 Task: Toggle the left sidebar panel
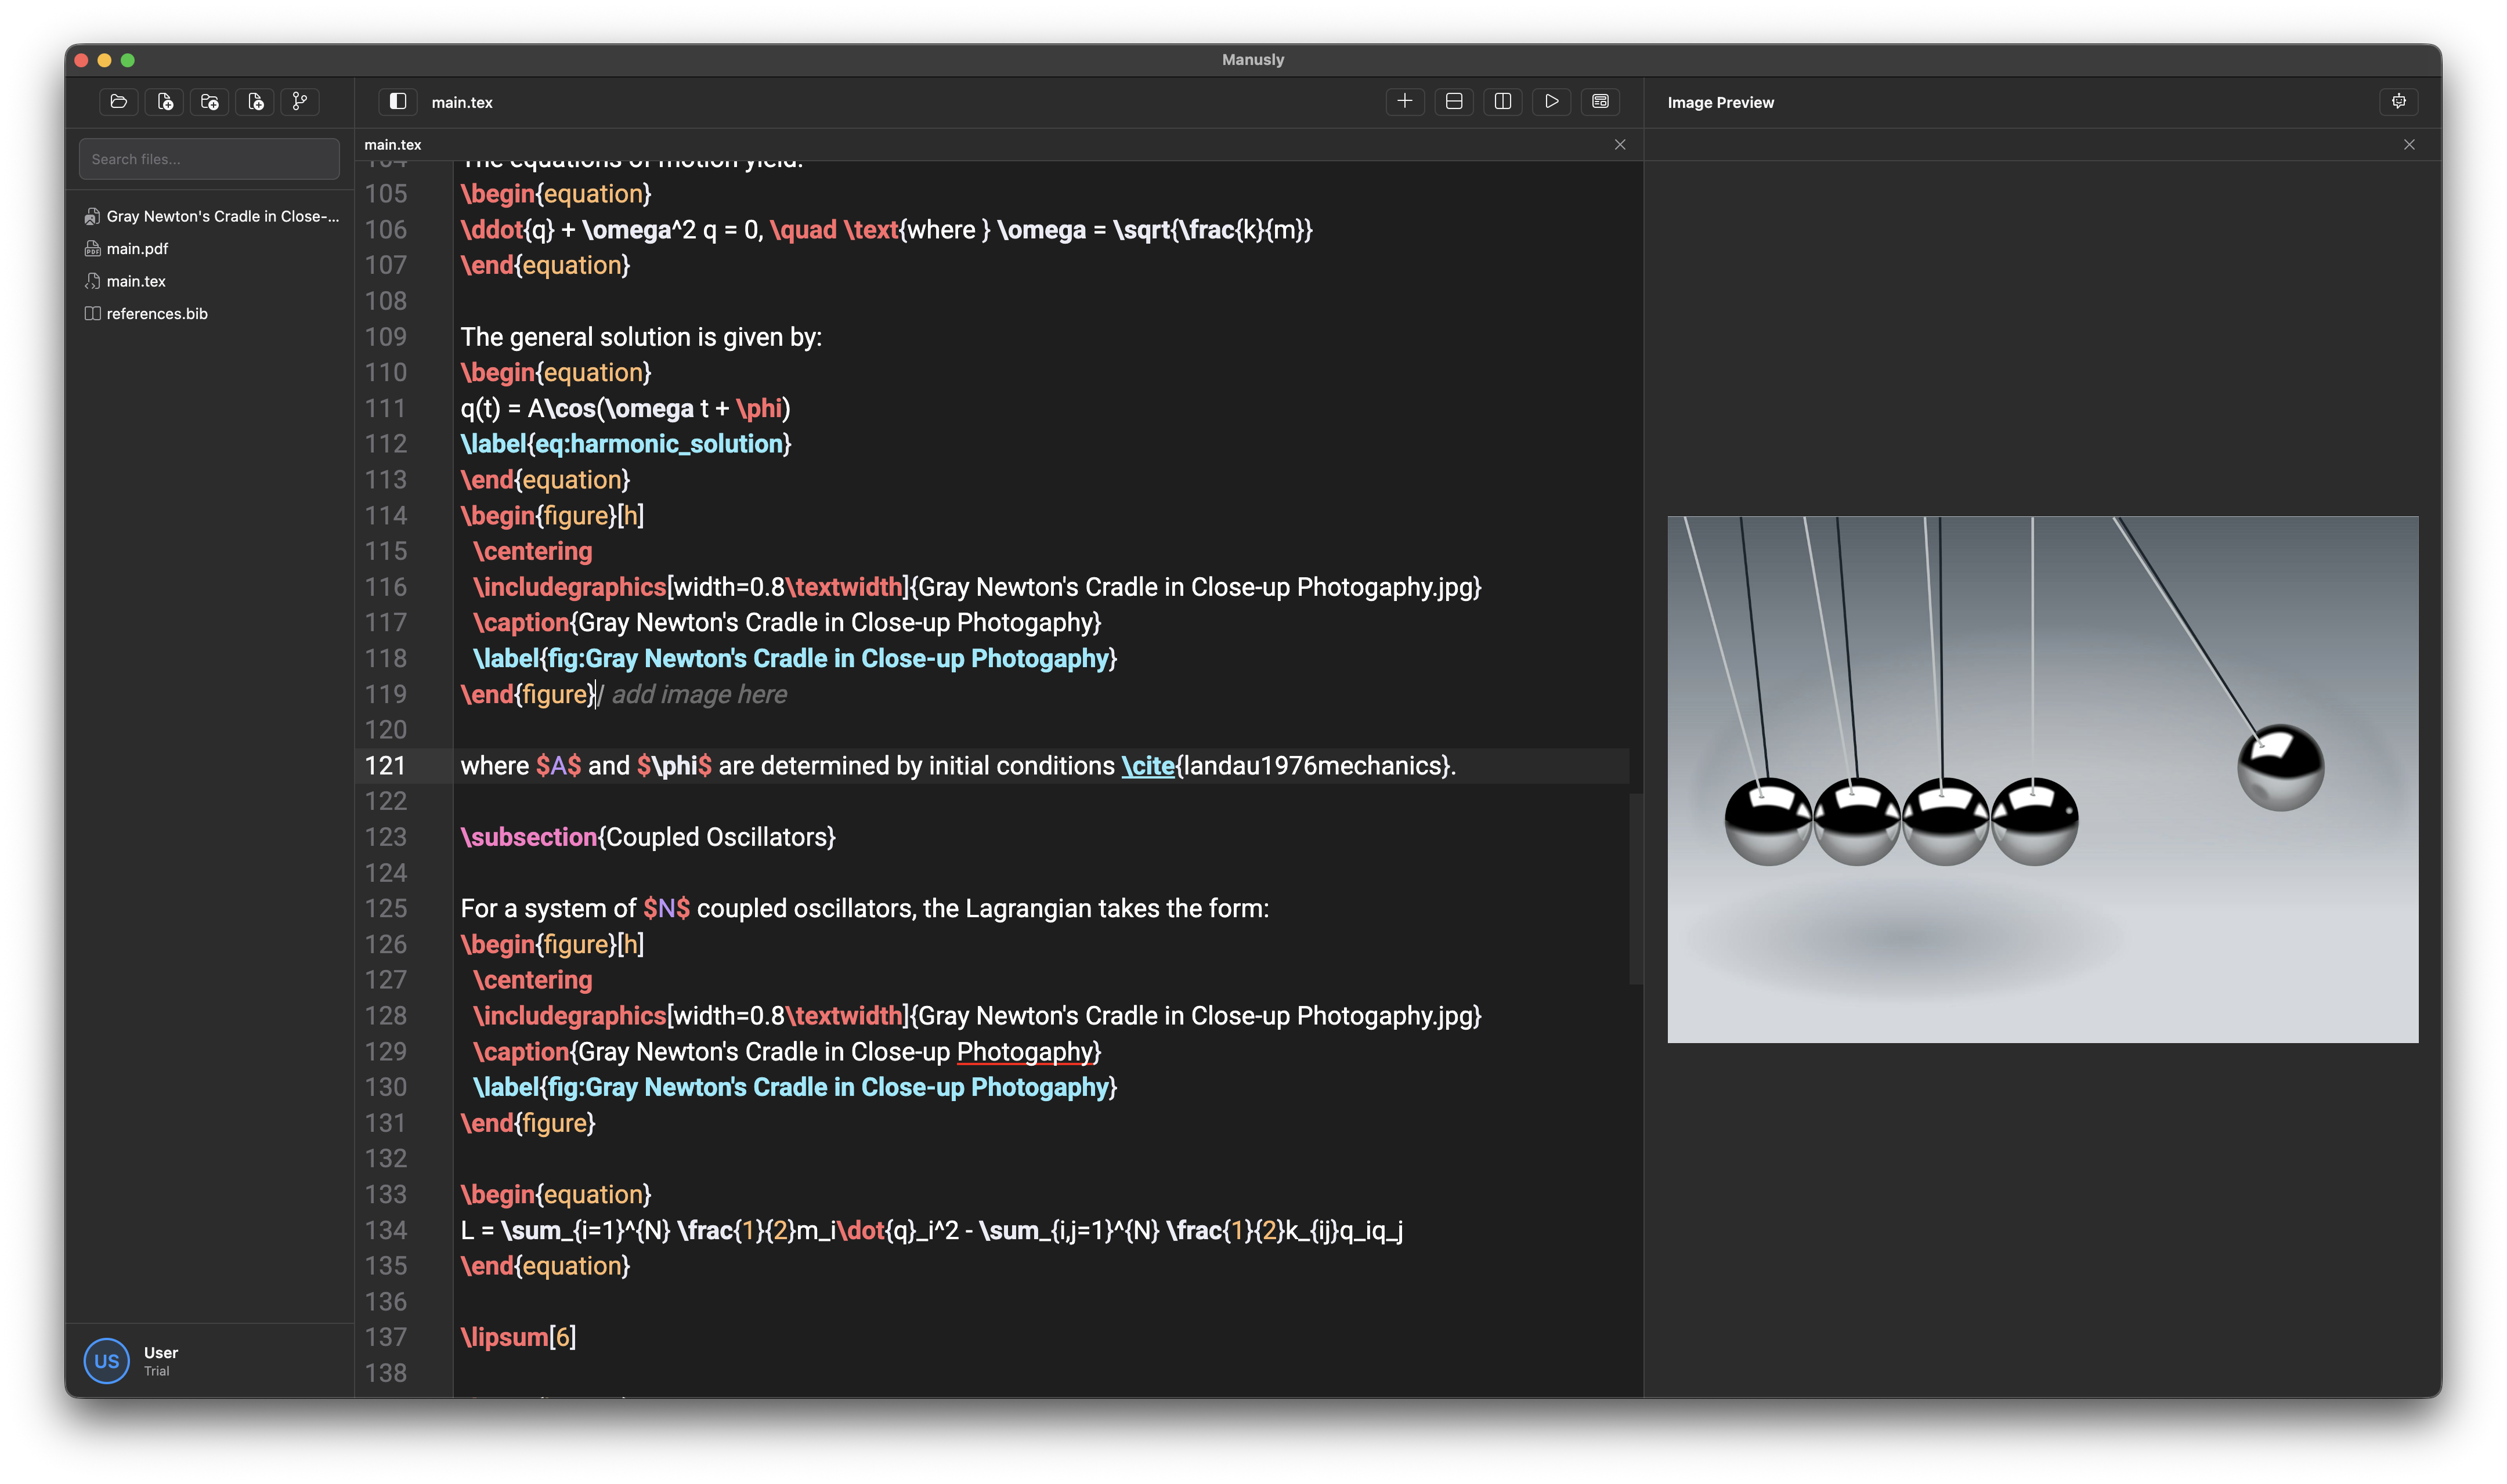tap(398, 102)
